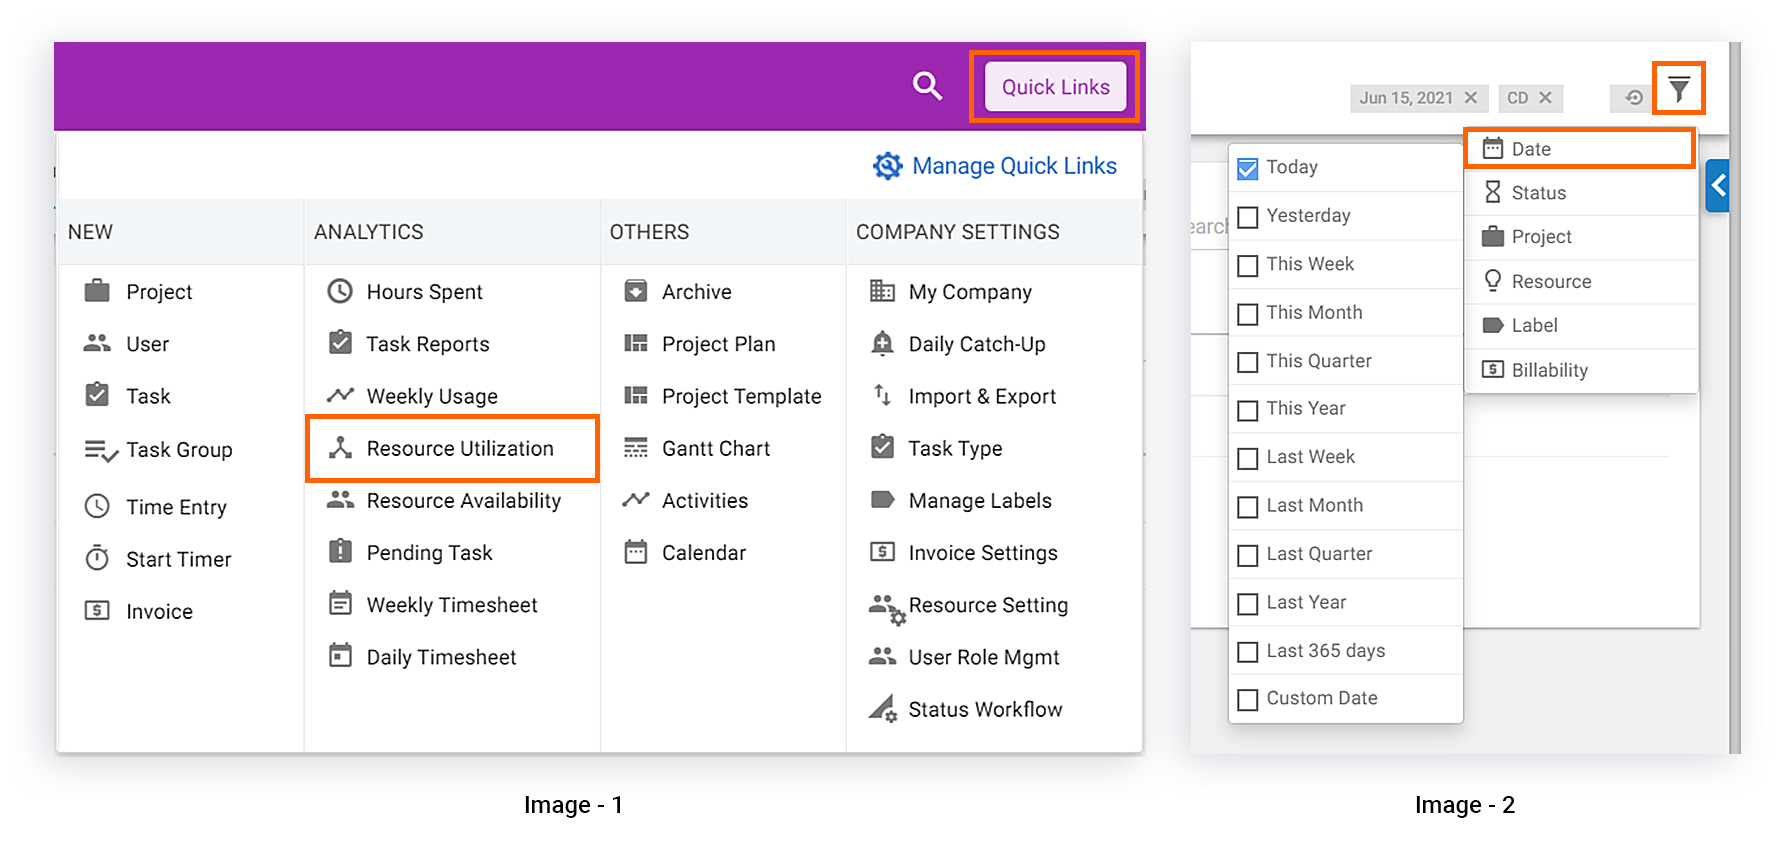The image size is (1787, 865).
Task: Check the Last Month checkbox
Action: click(1247, 507)
